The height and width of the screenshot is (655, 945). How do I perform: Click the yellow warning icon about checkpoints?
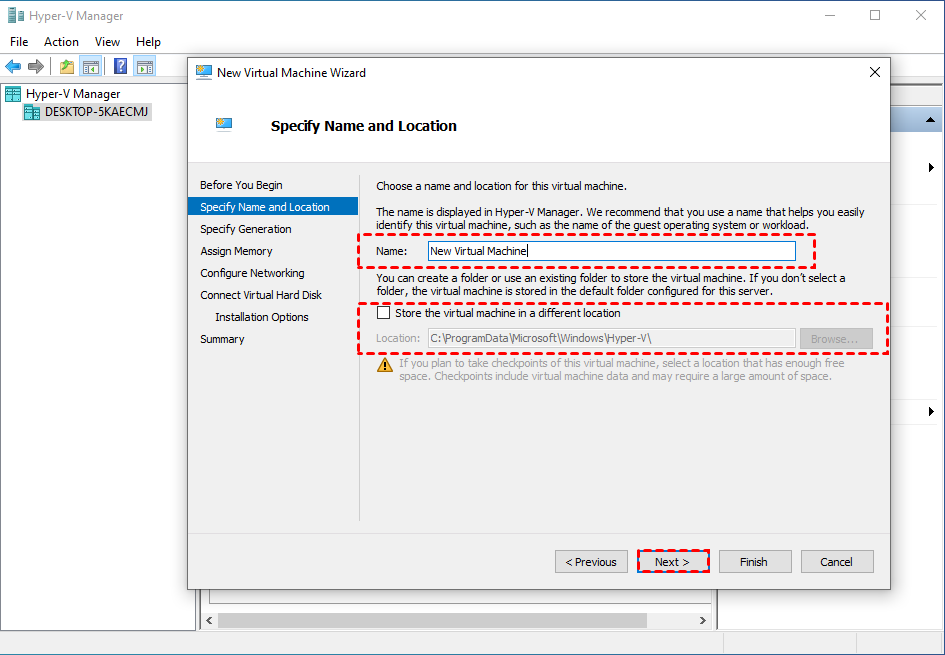[385, 365]
